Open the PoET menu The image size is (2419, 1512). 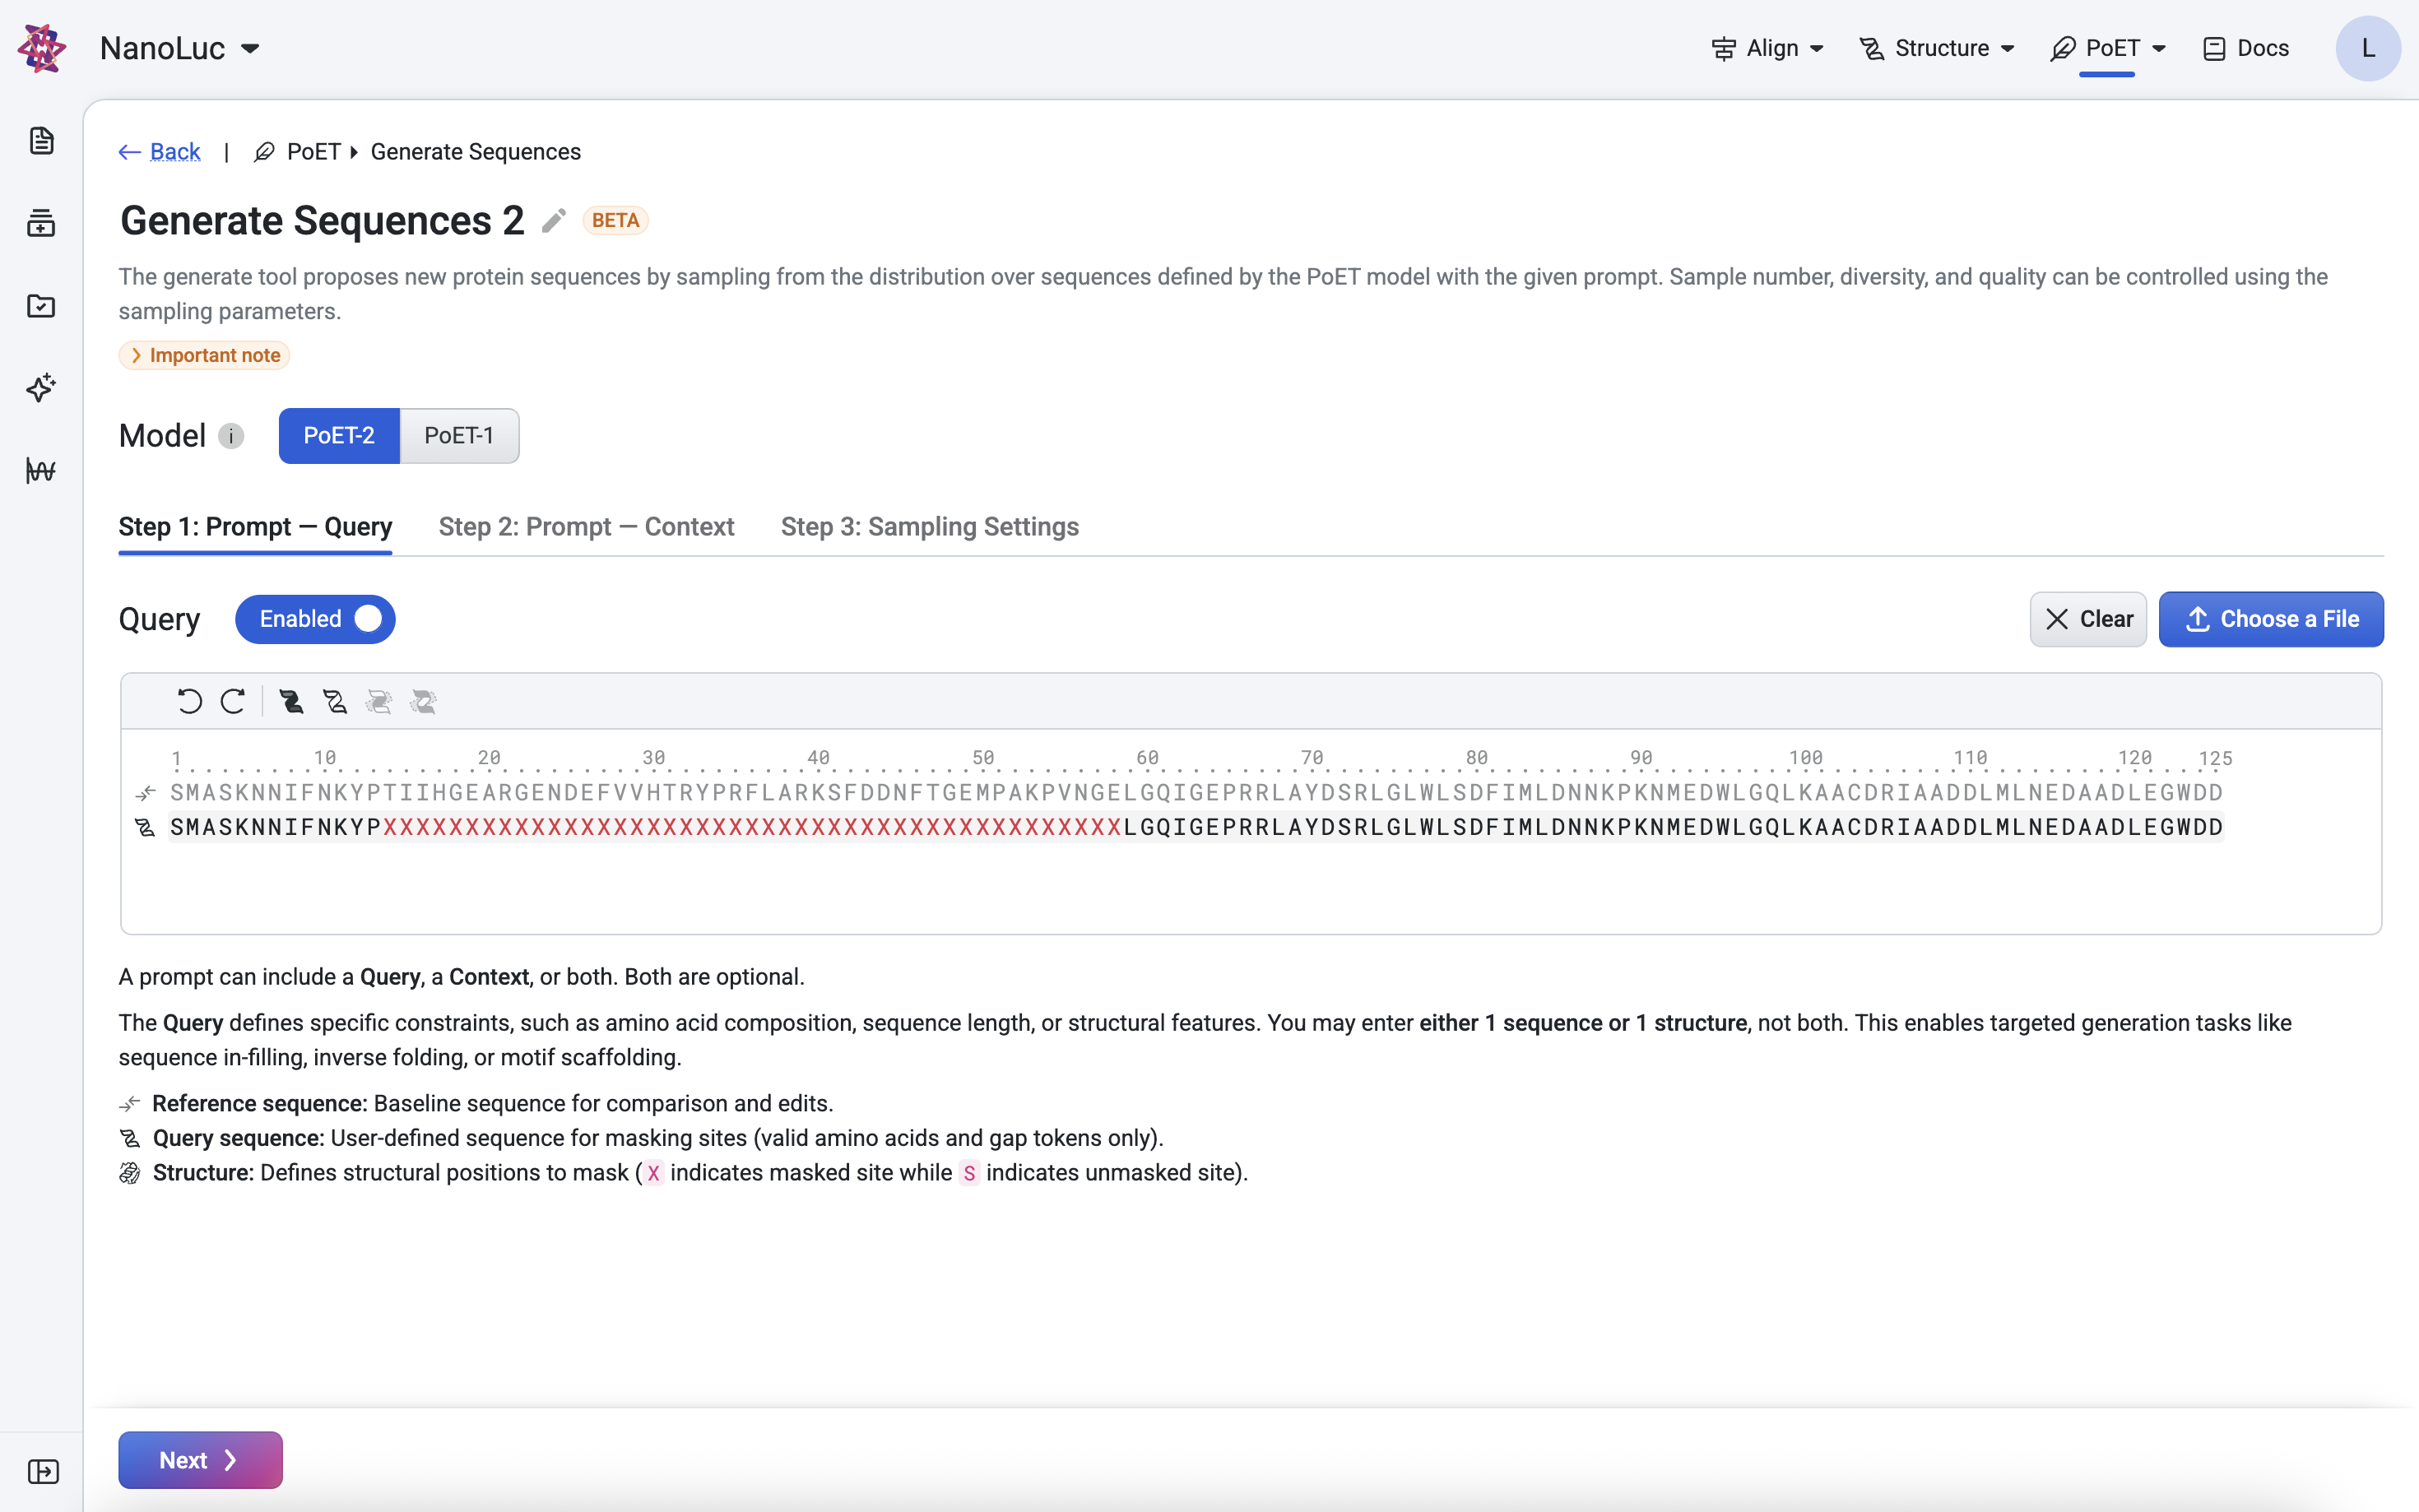(2107, 48)
